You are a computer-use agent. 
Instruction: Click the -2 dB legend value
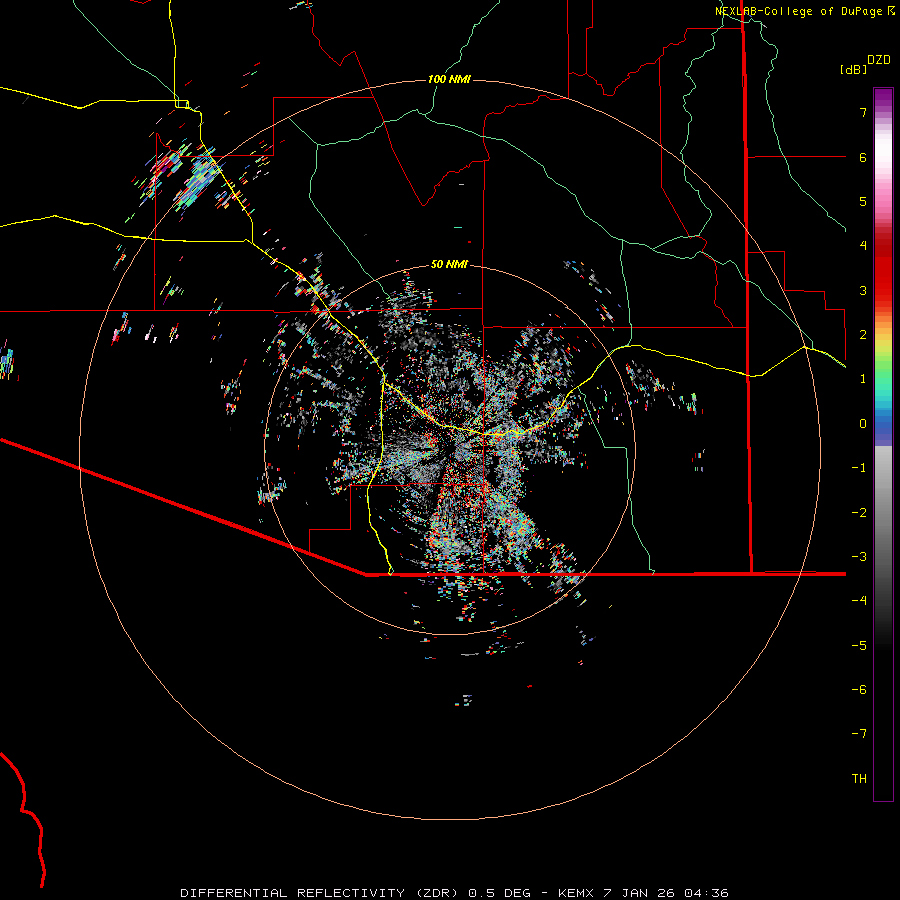(859, 513)
